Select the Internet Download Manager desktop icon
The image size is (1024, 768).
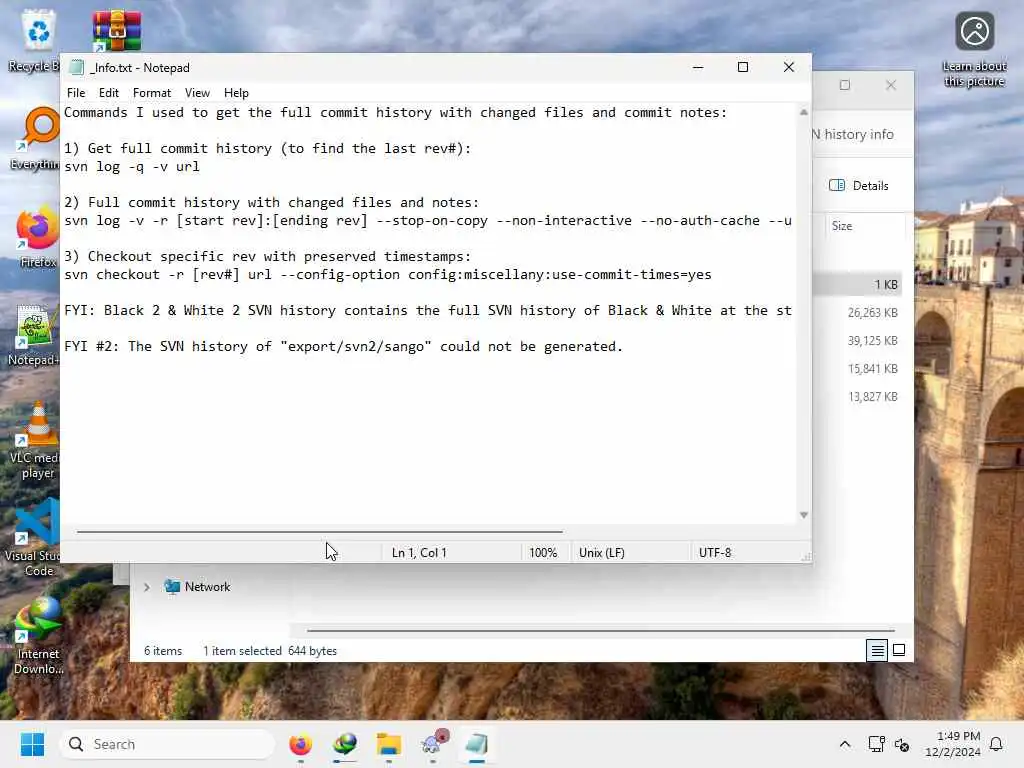(38, 636)
